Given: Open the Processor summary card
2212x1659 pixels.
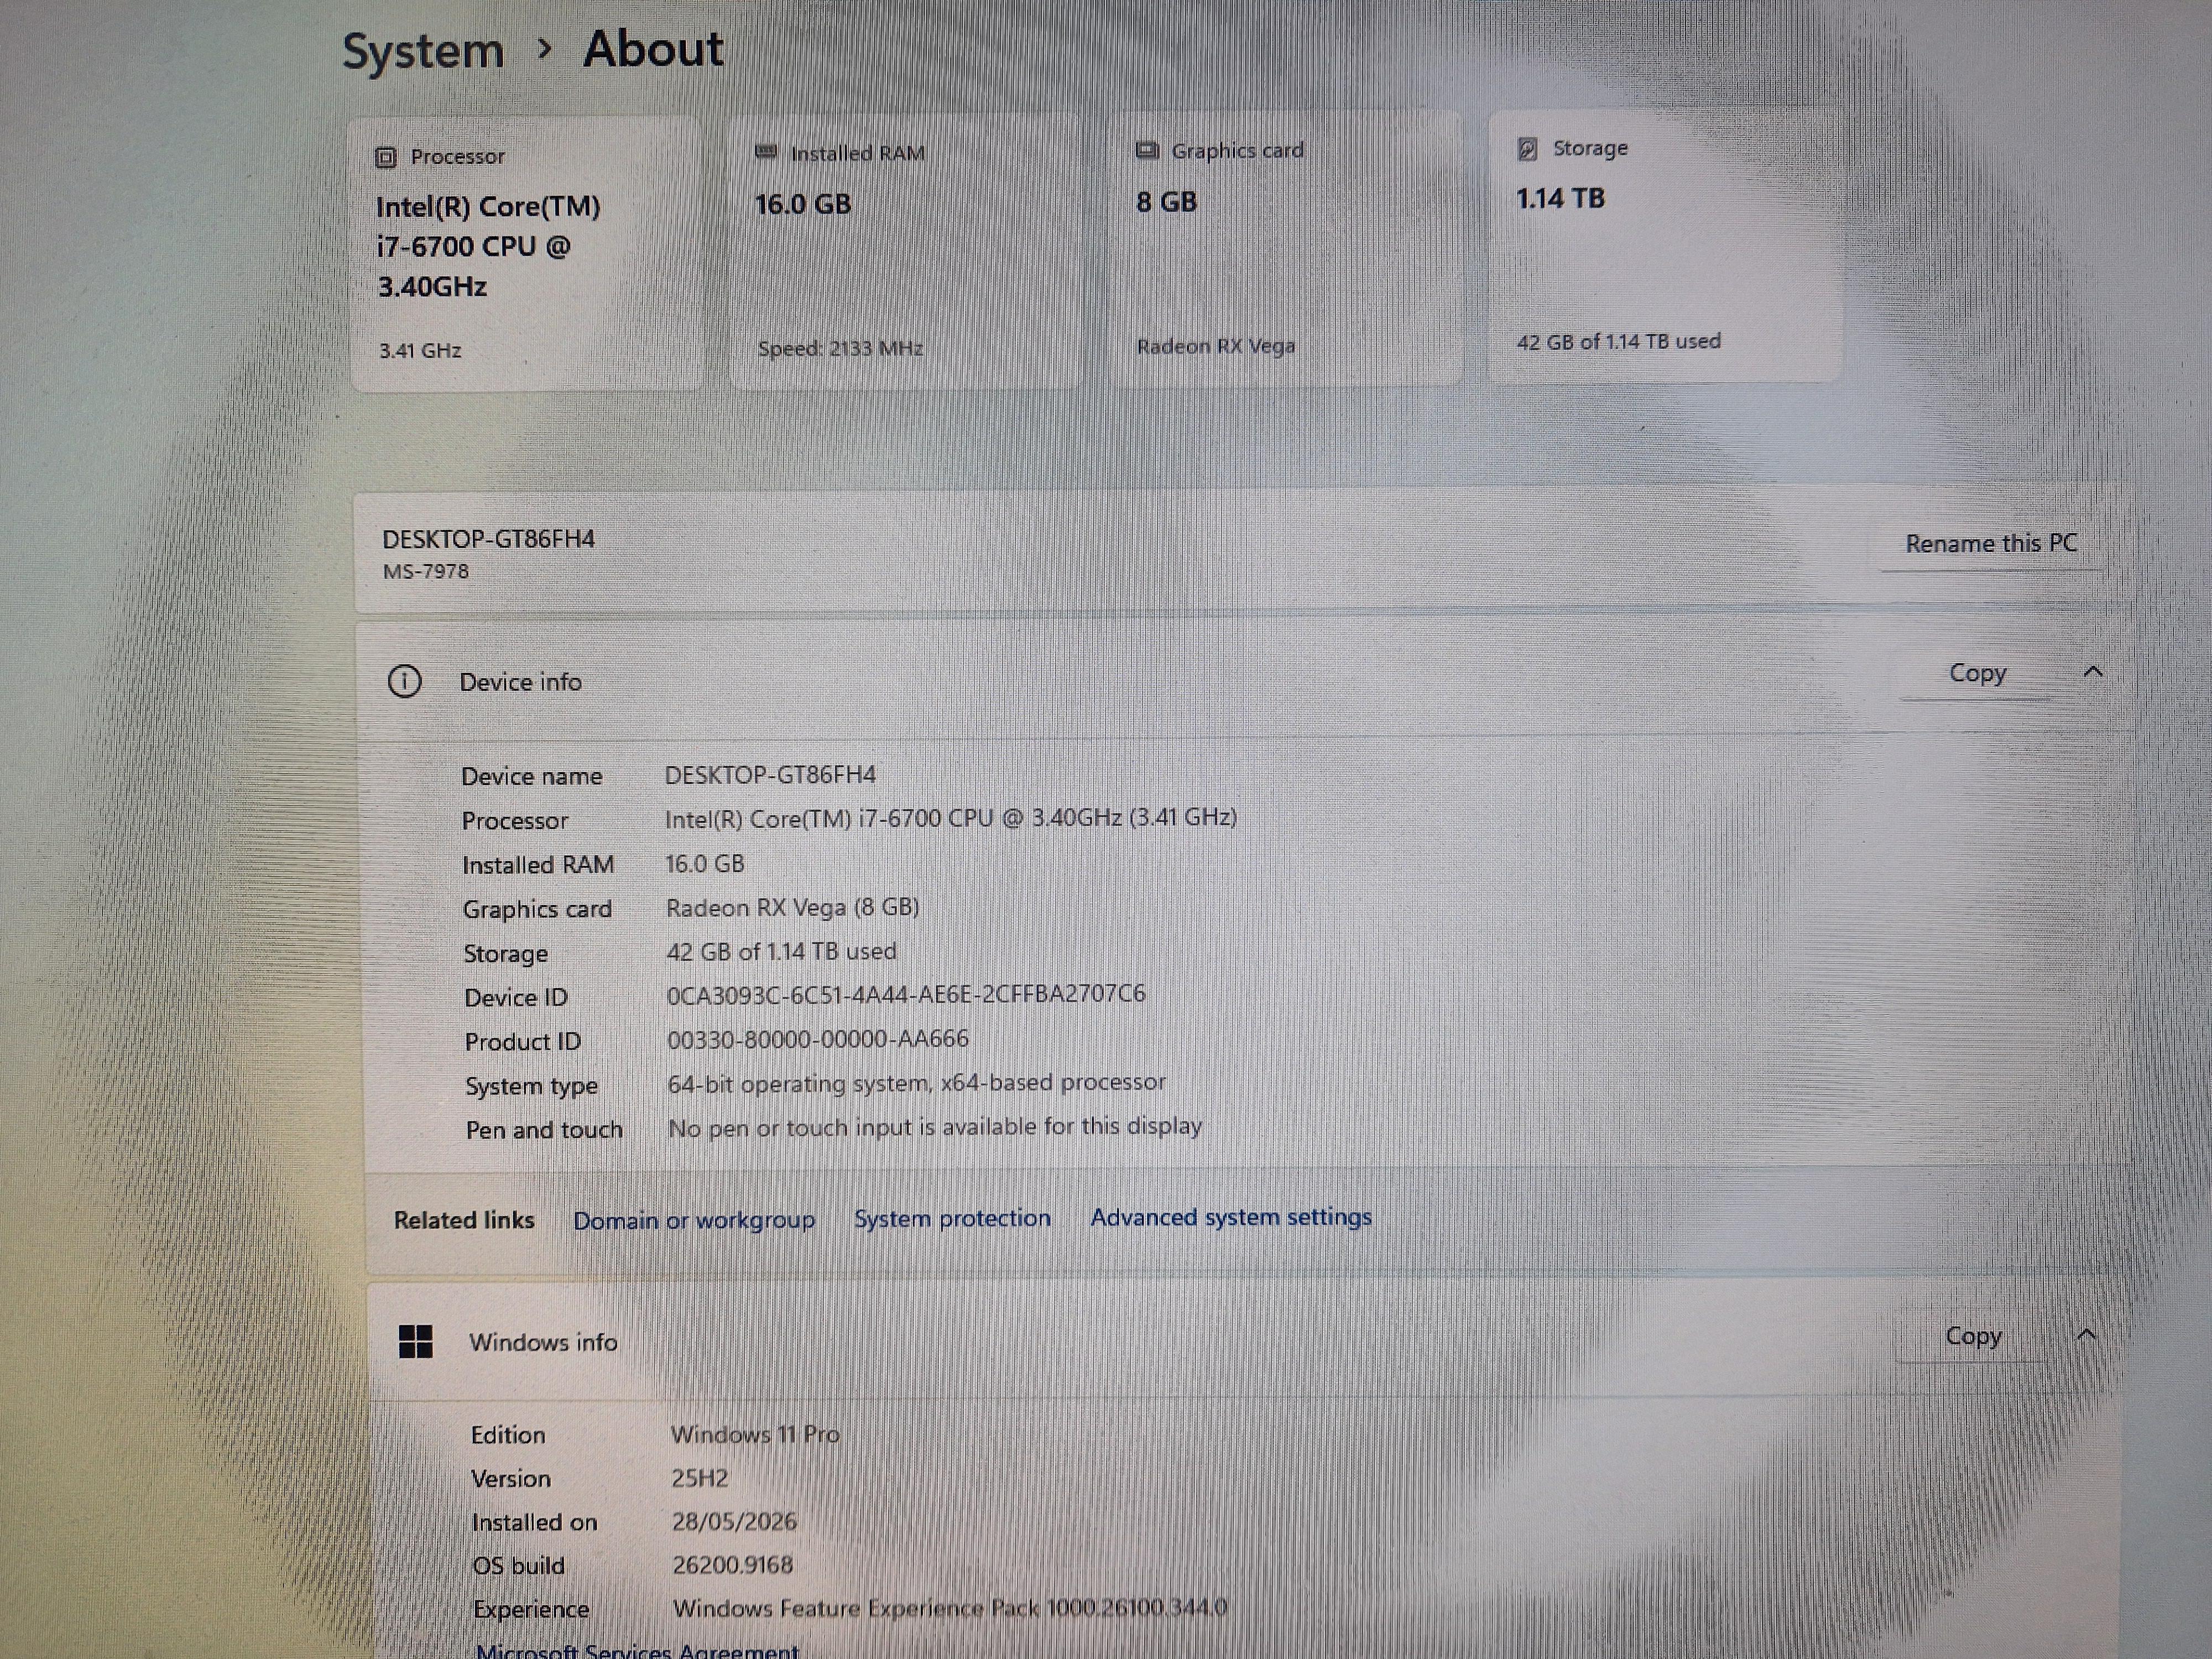Looking at the screenshot, I should click(x=526, y=255).
